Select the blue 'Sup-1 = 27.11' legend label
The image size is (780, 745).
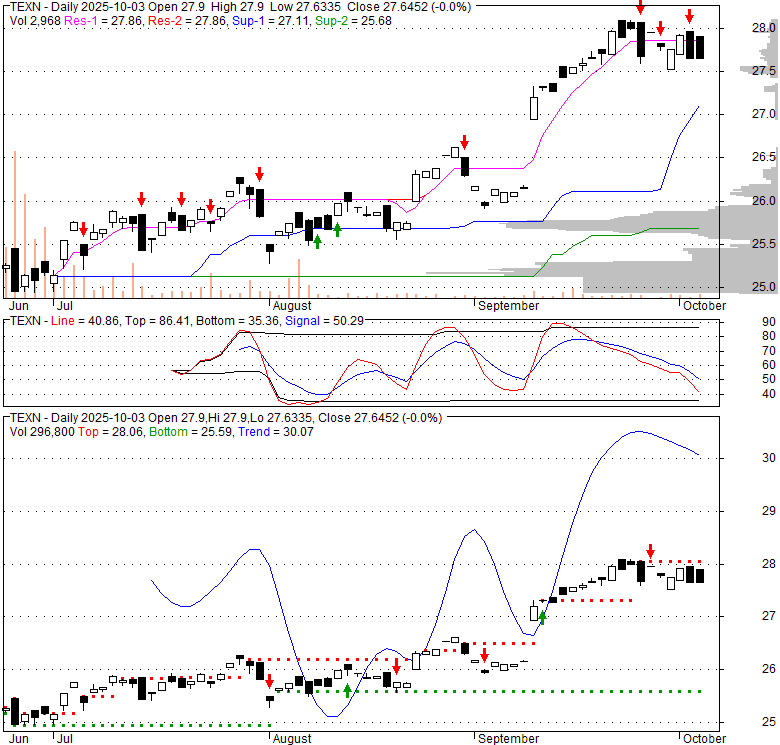pyautogui.click(x=272, y=21)
